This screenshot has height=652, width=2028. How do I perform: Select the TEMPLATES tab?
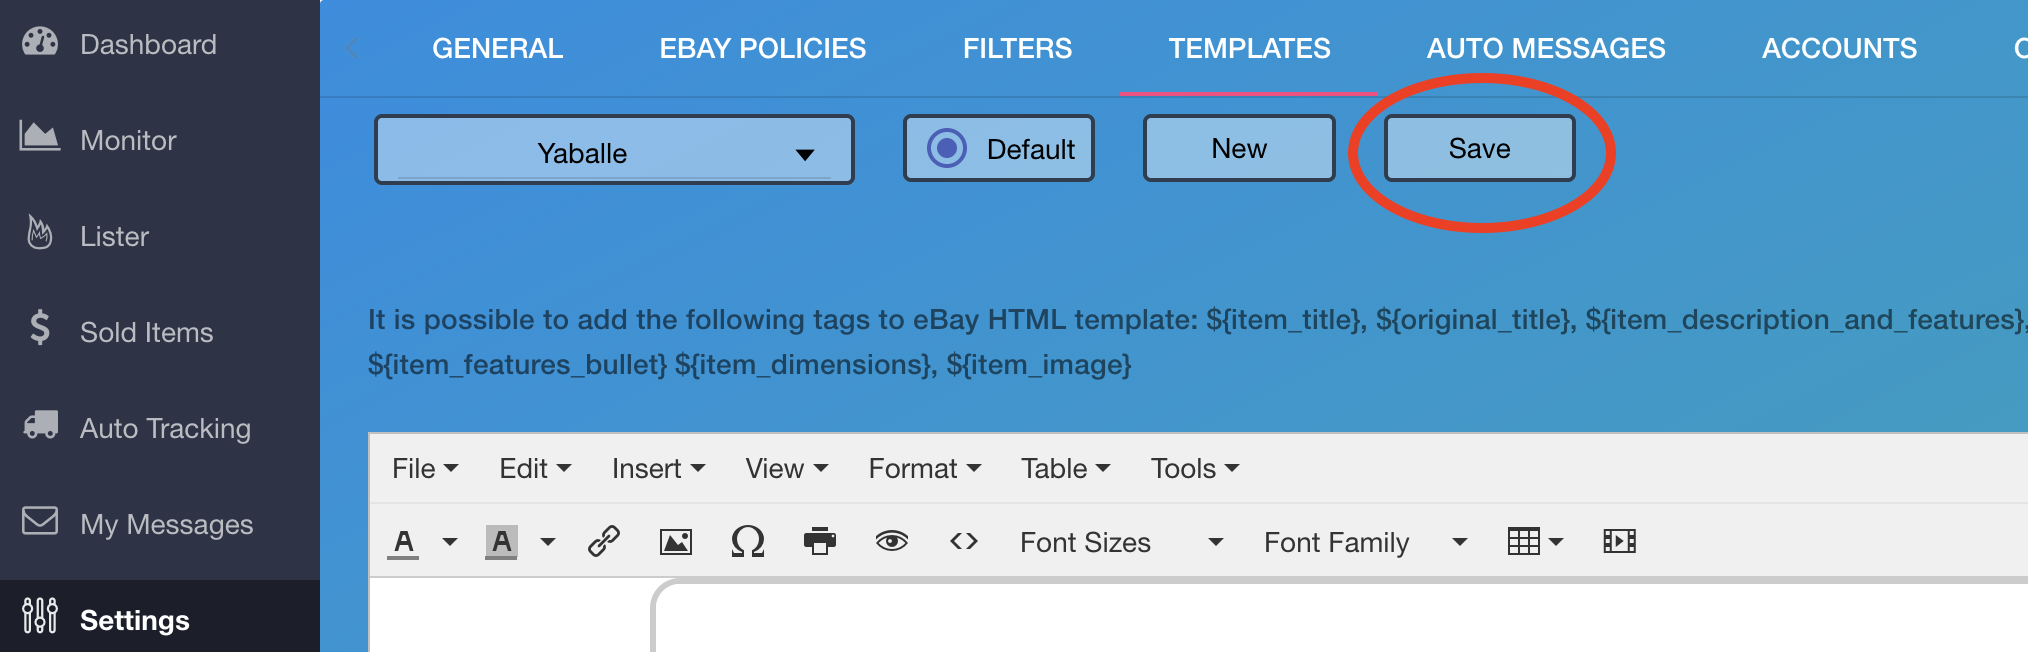point(1249,48)
